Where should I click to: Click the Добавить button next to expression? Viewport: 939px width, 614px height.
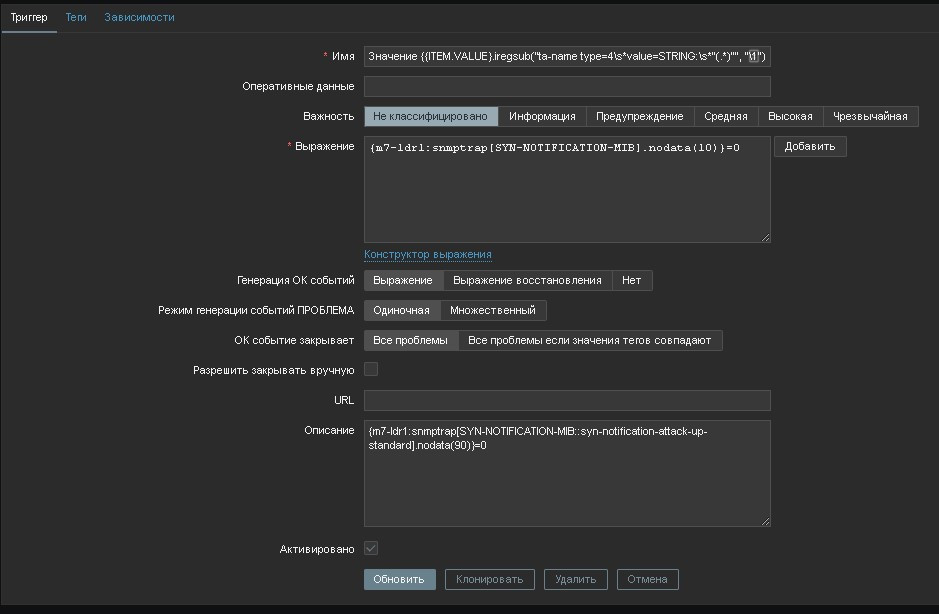(x=810, y=146)
